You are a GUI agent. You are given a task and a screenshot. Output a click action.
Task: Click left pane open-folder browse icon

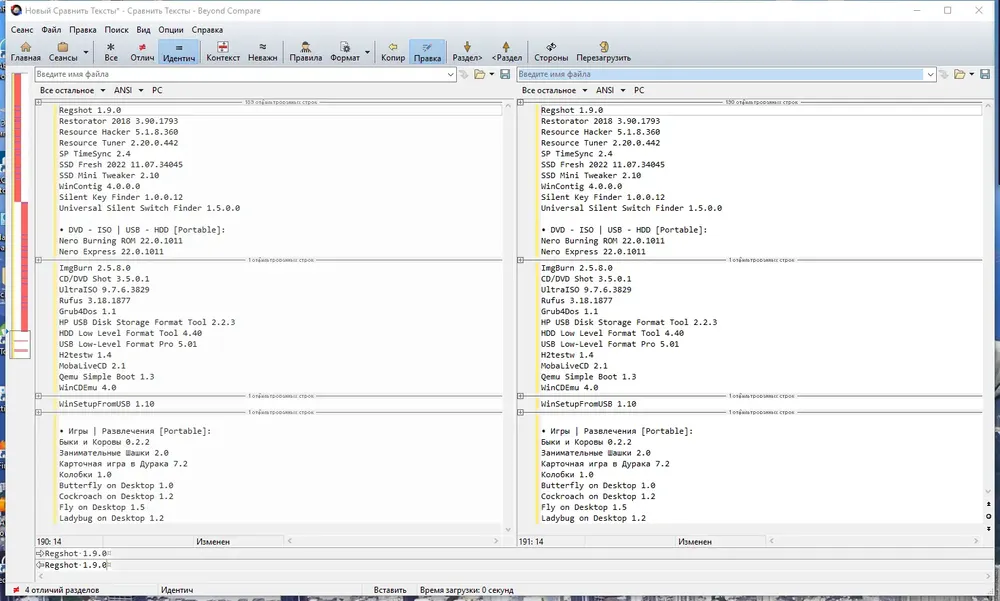tap(480, 75)
